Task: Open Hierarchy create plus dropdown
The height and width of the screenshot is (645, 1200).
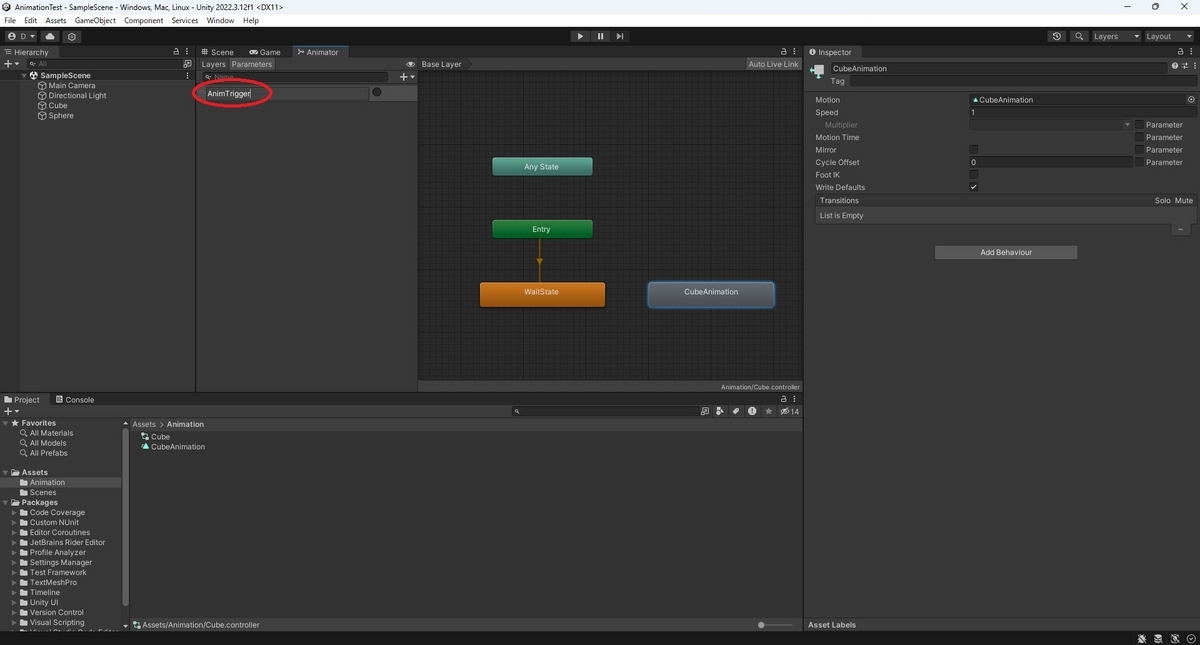Action: point(12,64)
